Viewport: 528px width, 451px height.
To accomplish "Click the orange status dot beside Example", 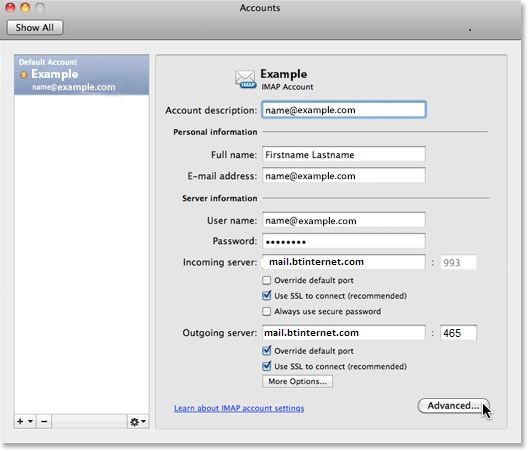I will 24,75.
